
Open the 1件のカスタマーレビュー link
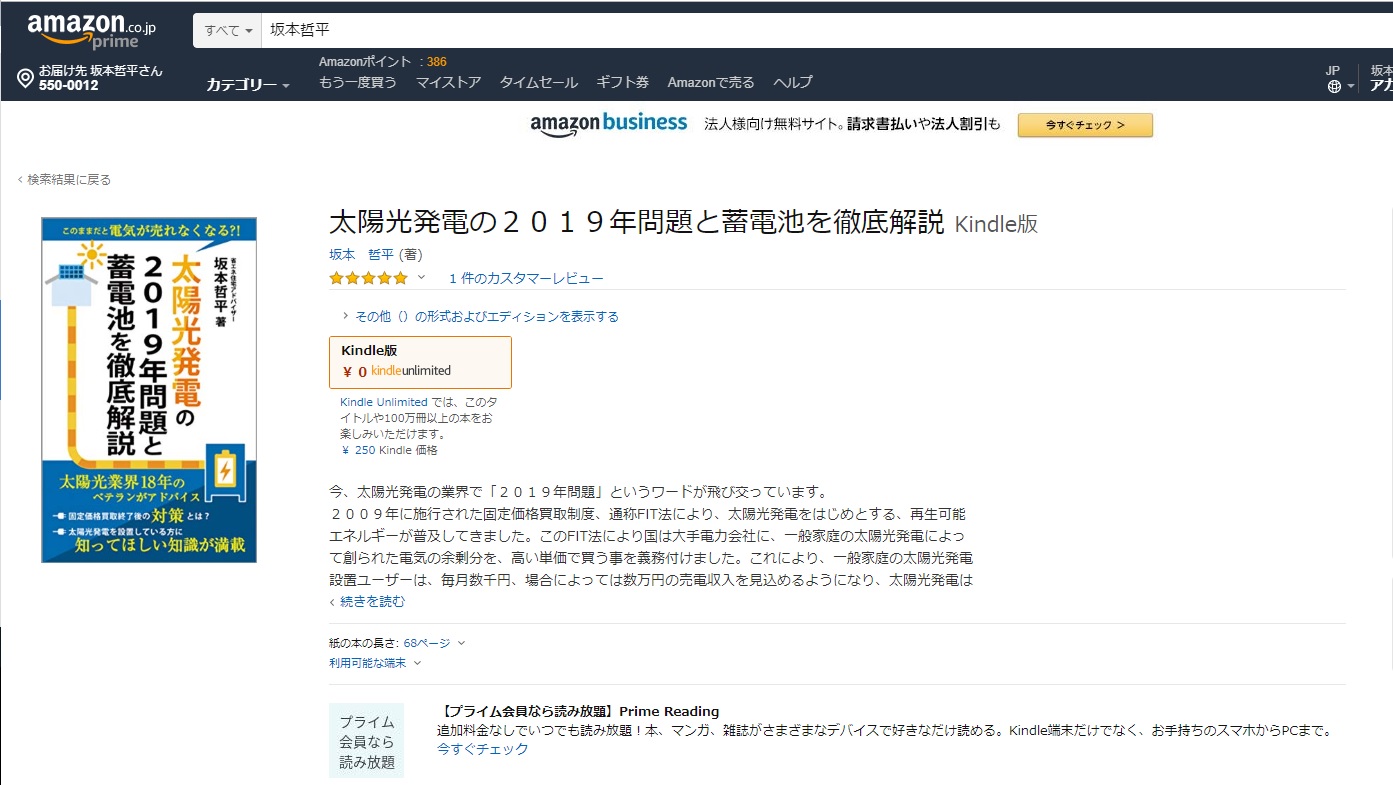click(526, 278)
